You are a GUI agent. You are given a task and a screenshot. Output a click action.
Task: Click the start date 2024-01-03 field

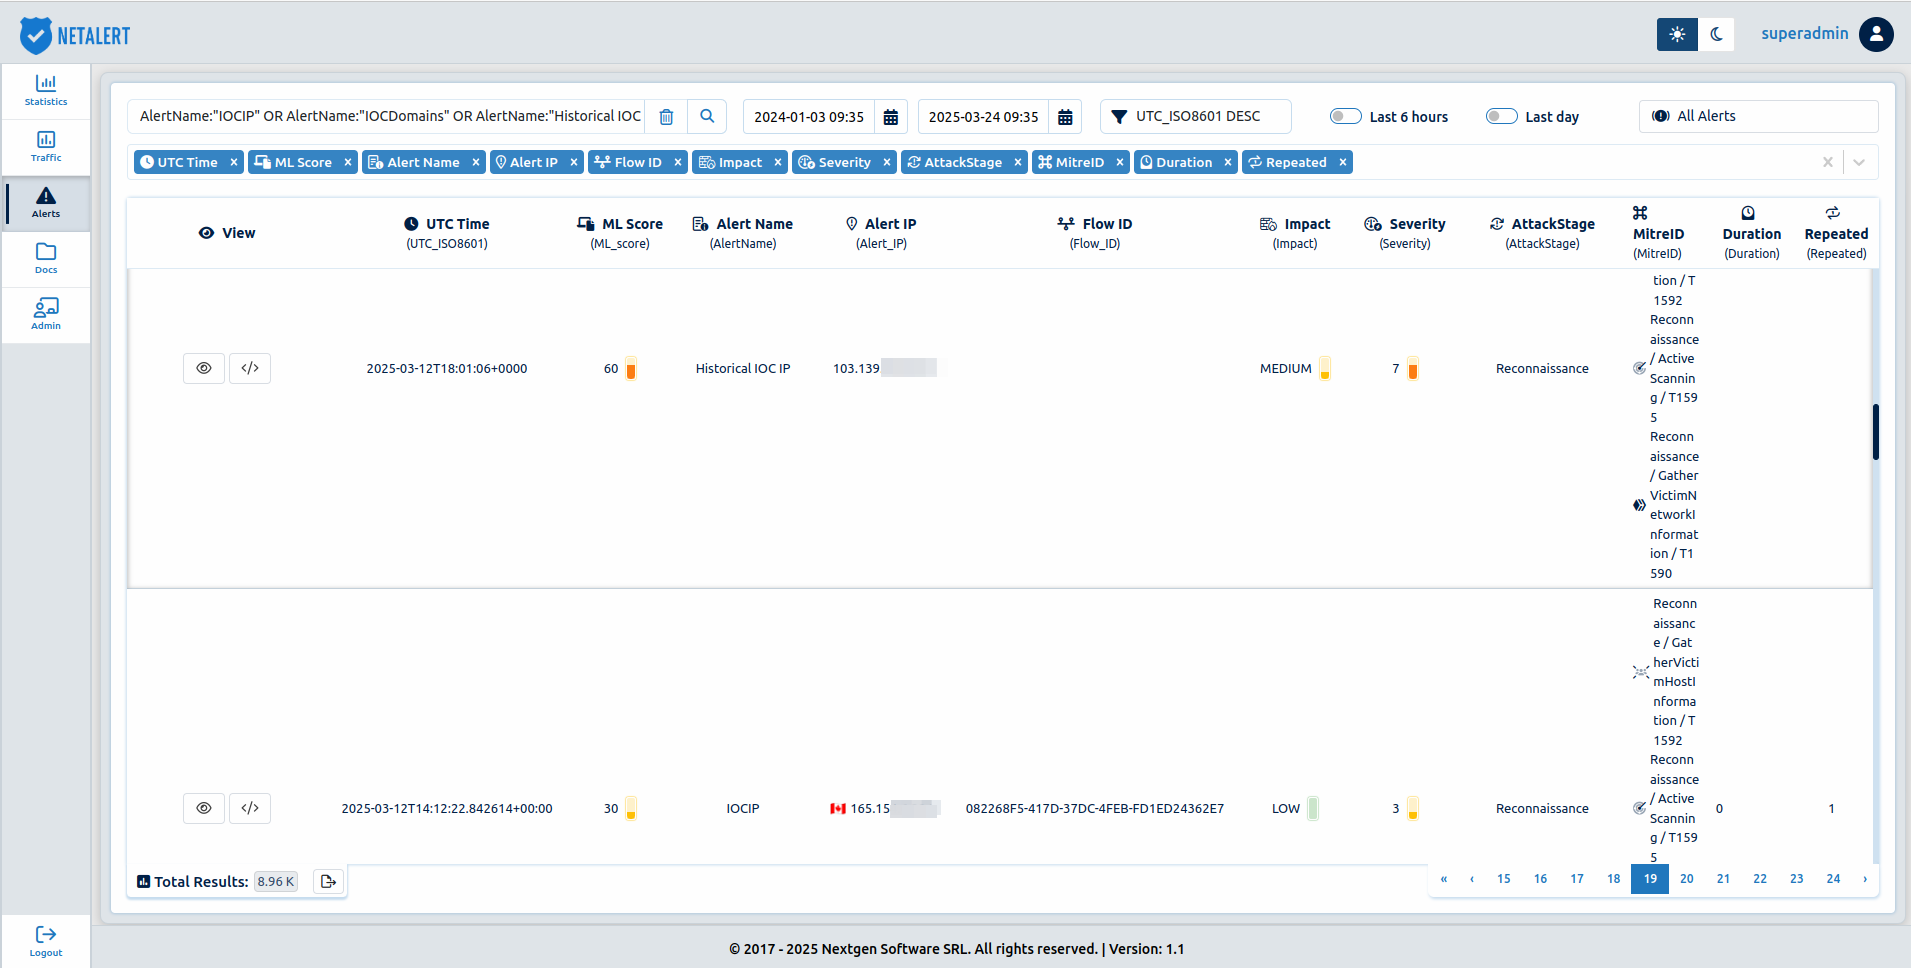[809, 117]
